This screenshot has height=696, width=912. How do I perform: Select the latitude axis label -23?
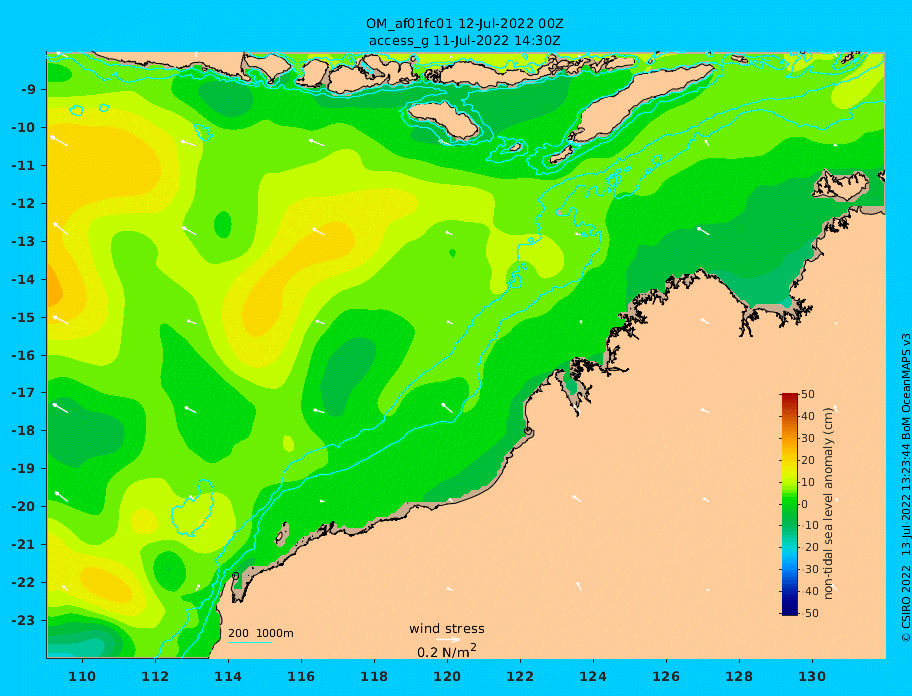coord(24,620)
